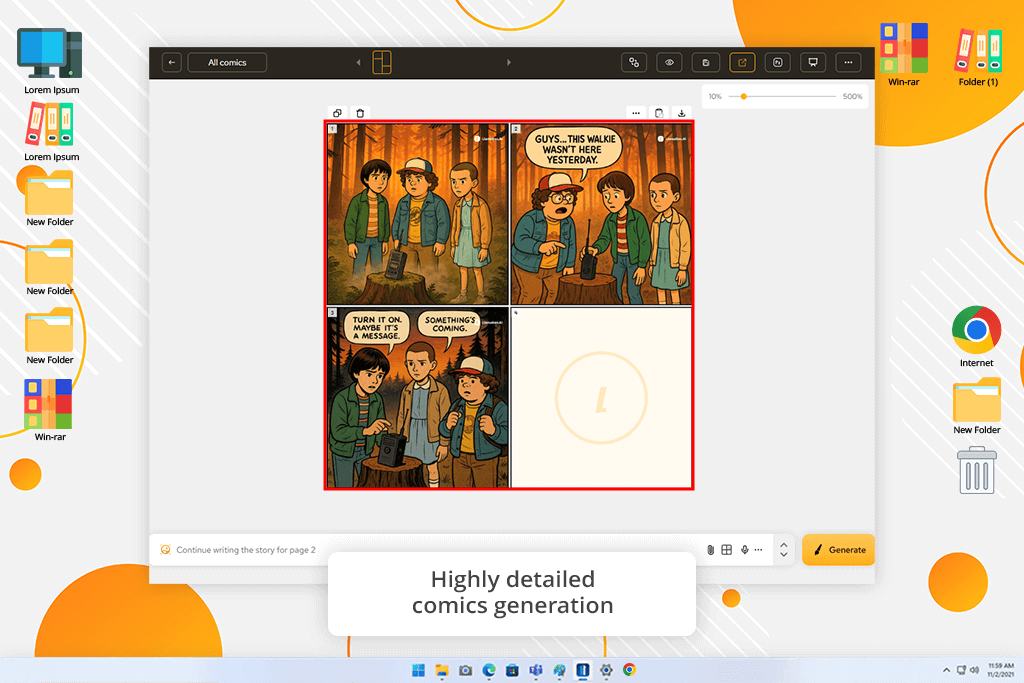The image size is (1024, 683).
Task: Open the Win-rar icon in top right
Action: (904, 55)
